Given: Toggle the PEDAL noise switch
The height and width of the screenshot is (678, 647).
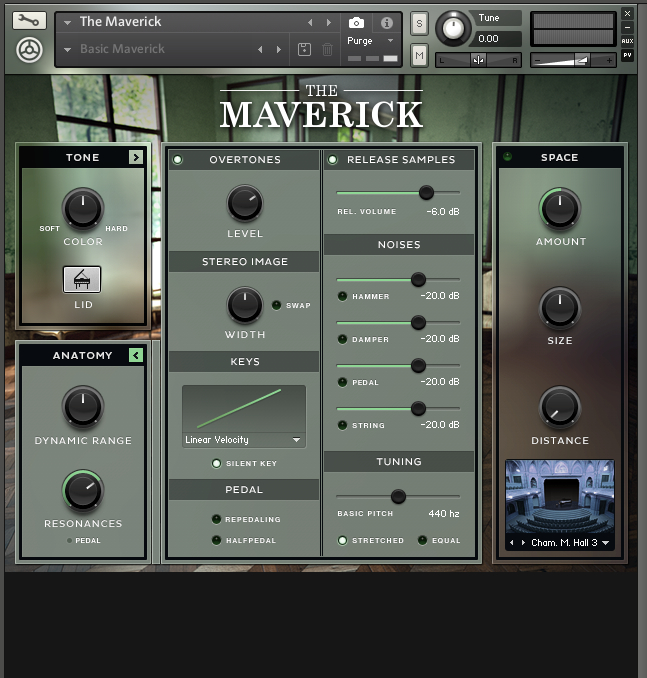Looking at the screenshot, I should pos(342,382).
